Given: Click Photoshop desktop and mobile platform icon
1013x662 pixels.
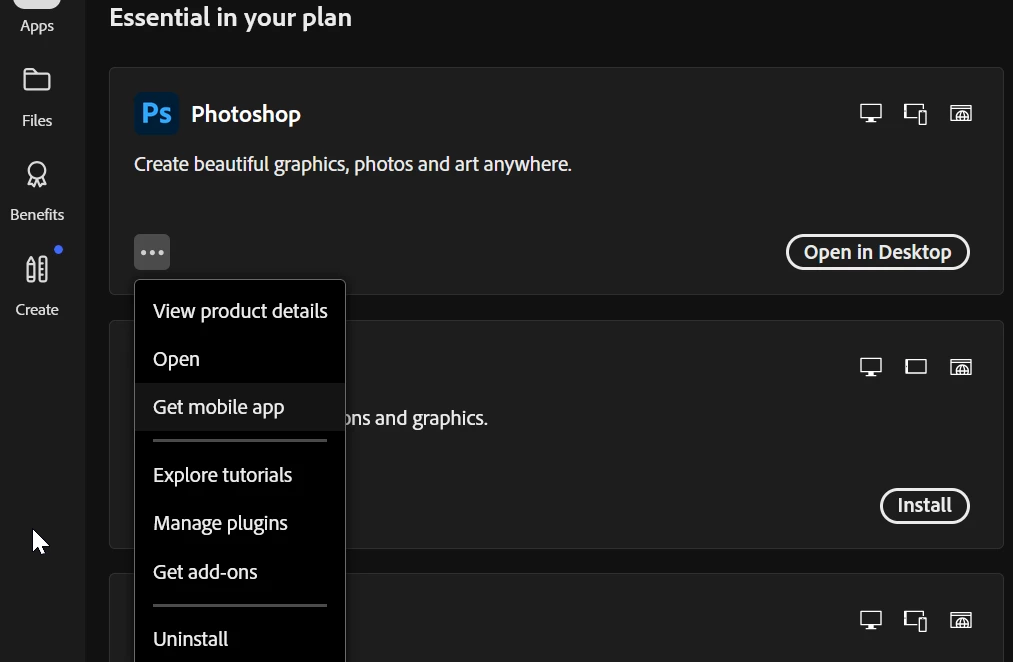Looking at the screenshot, I should pos(915,114).
